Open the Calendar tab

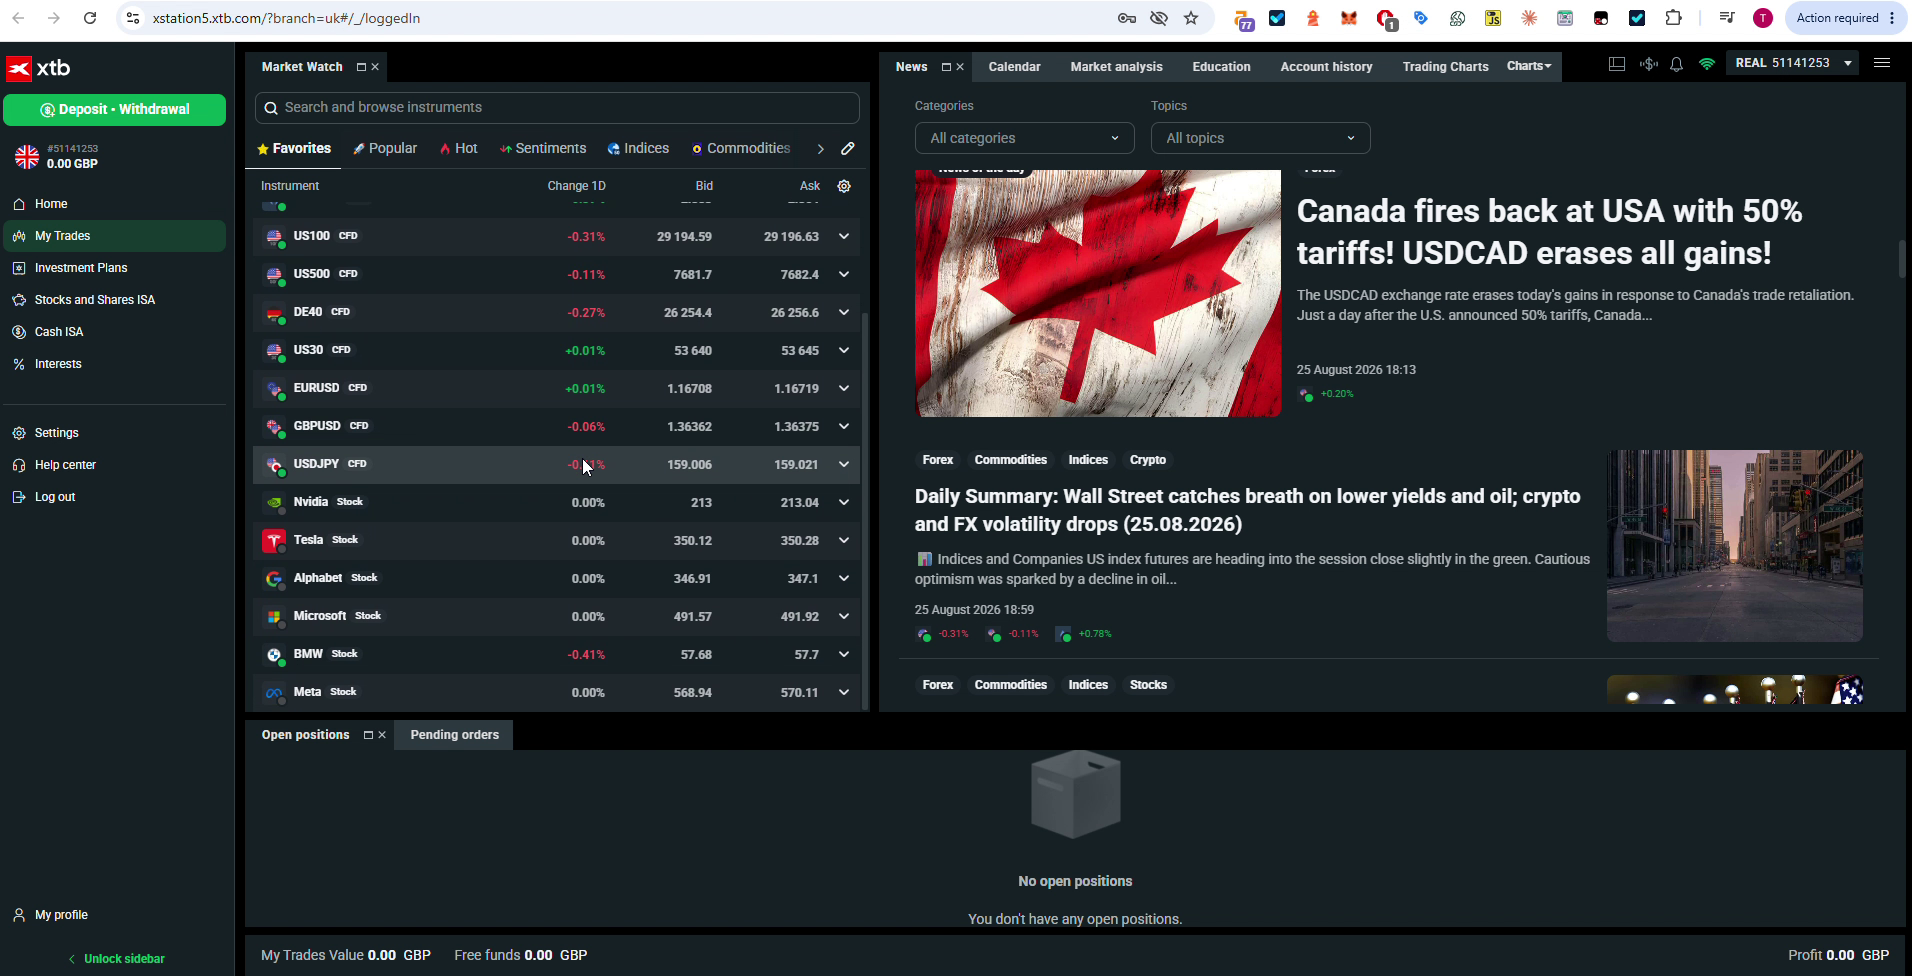tap(1014, 67)
